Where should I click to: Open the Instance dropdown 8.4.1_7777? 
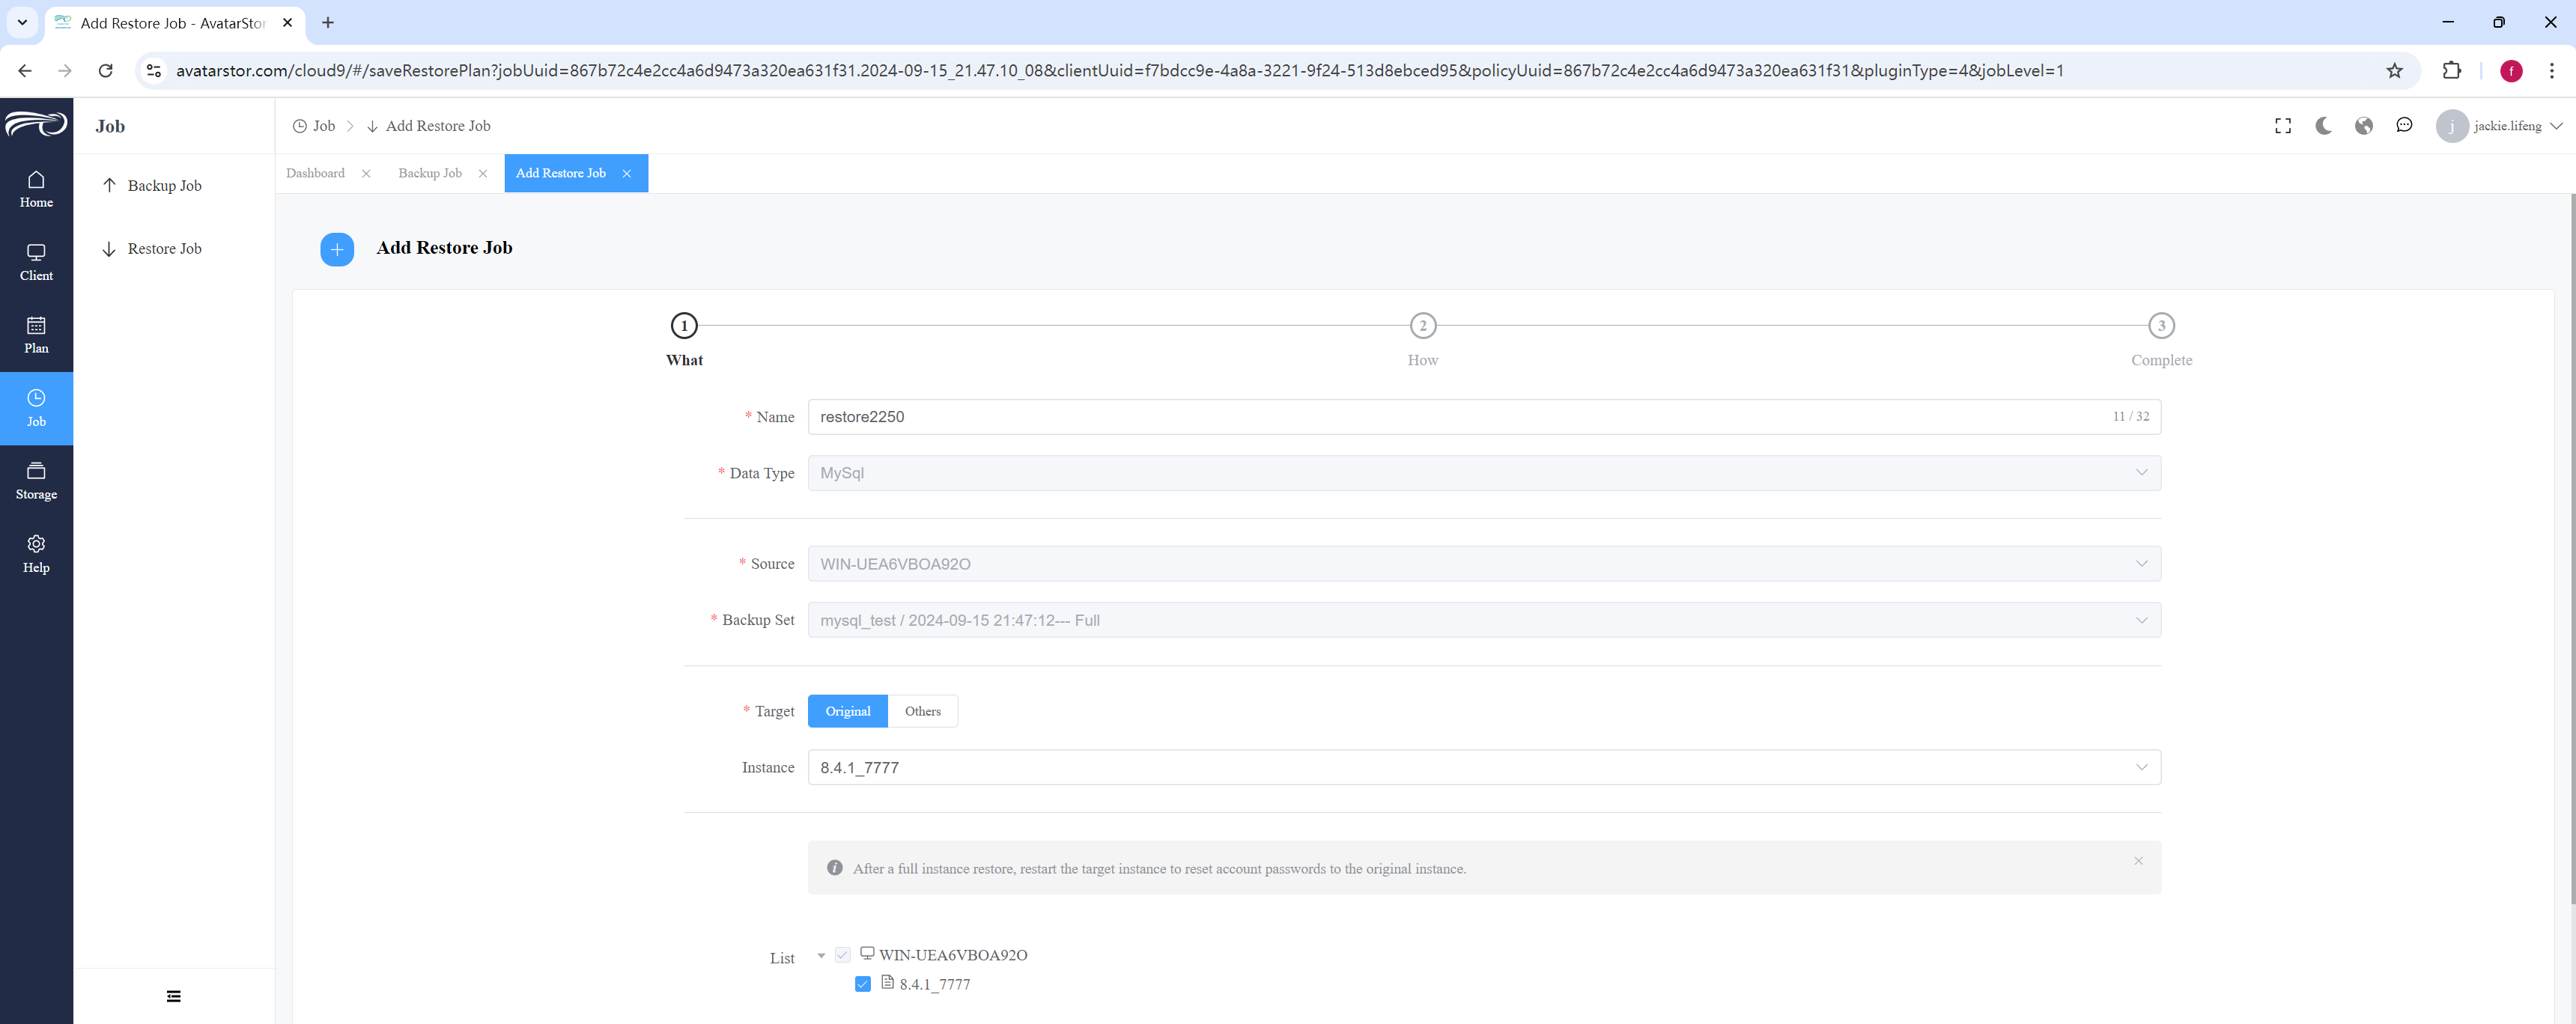(x=1484, y=767)
